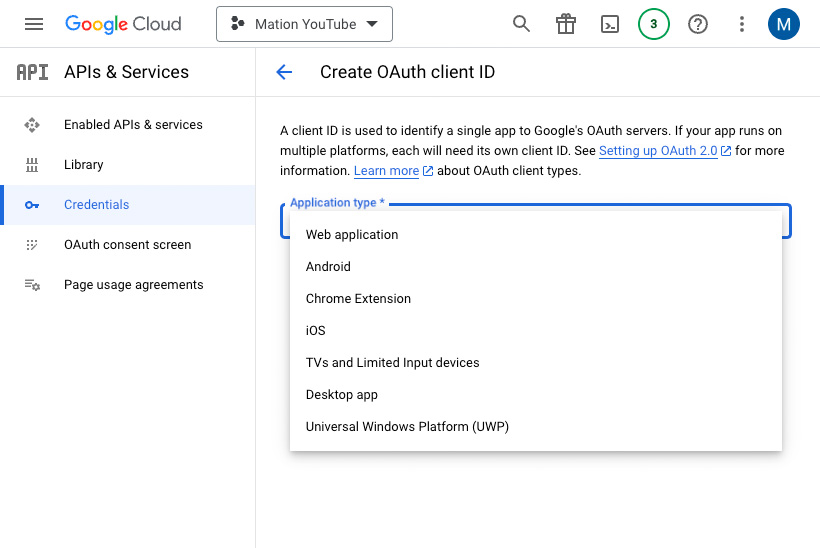Click the OAuth consent screen icon
Viewport: 820px width, 548px height.
coord(32,245)
